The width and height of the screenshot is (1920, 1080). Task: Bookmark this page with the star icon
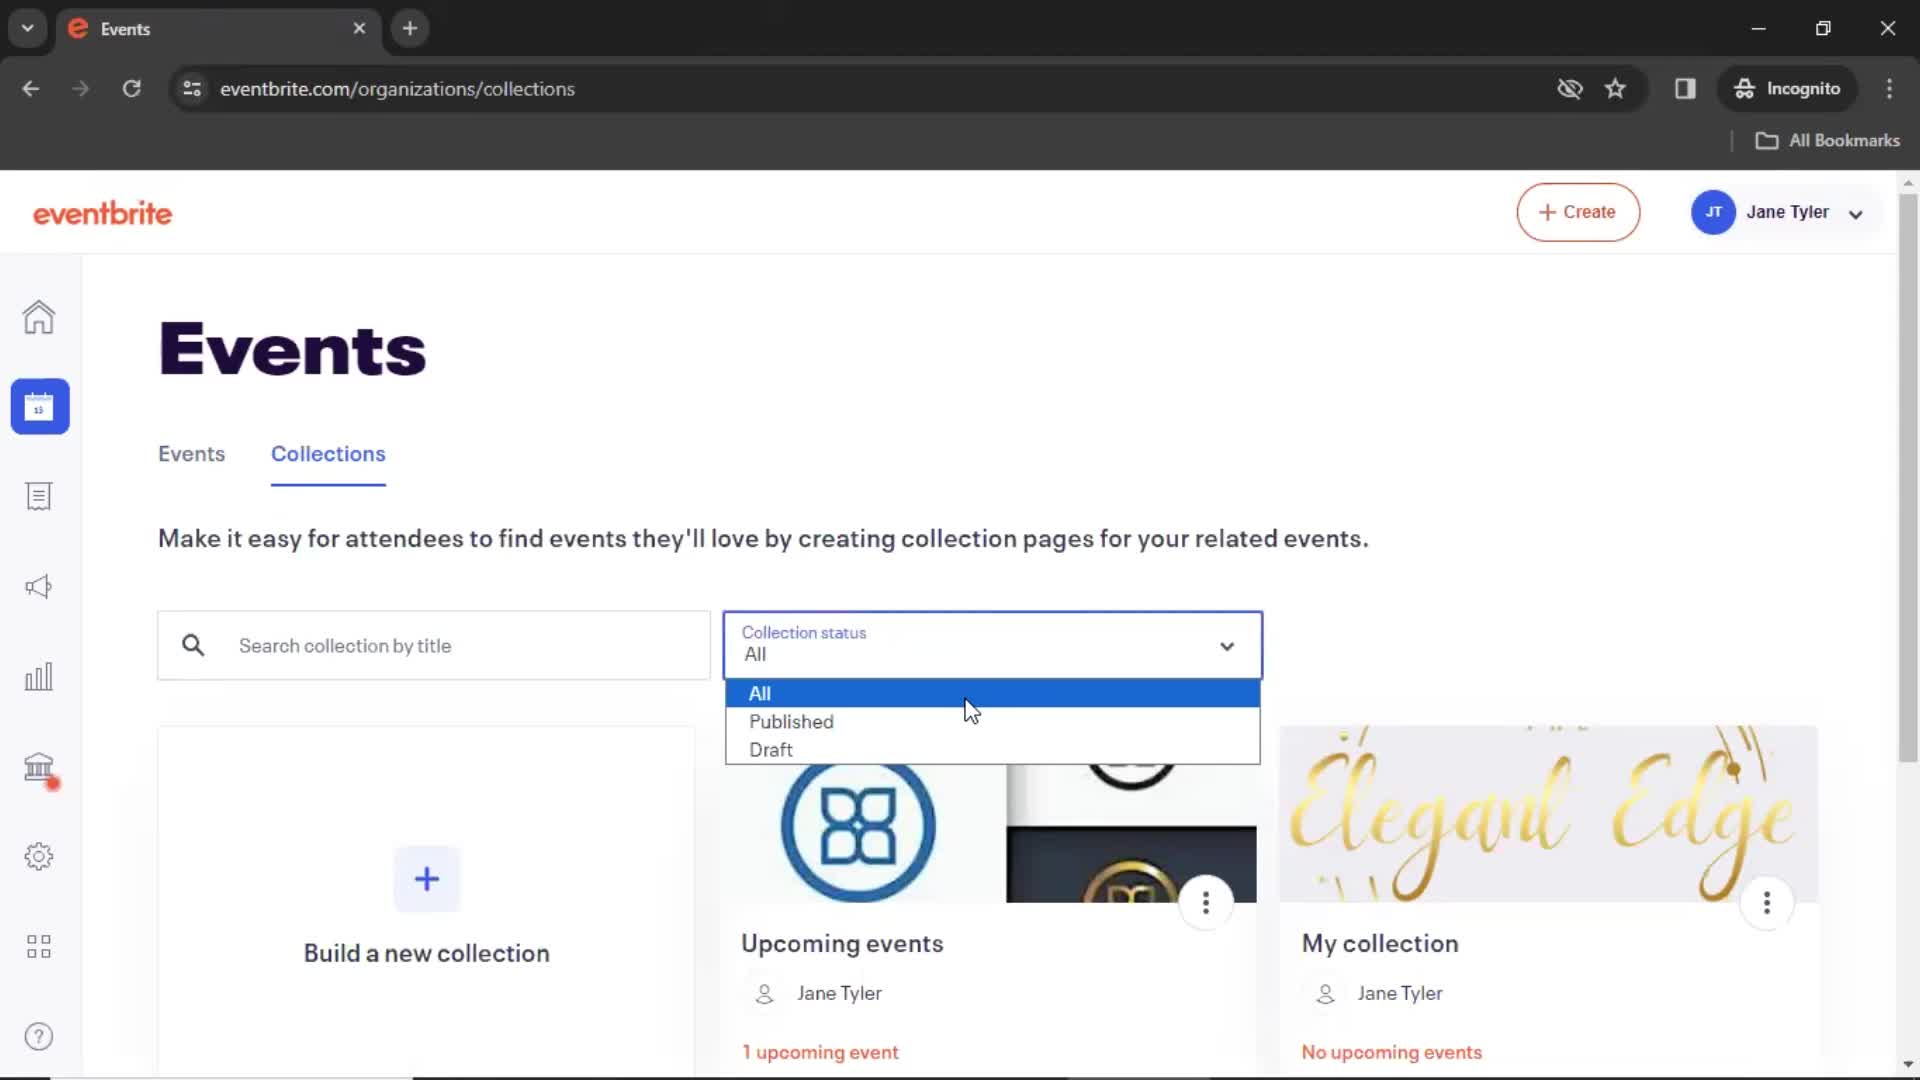coord(1615,89)
